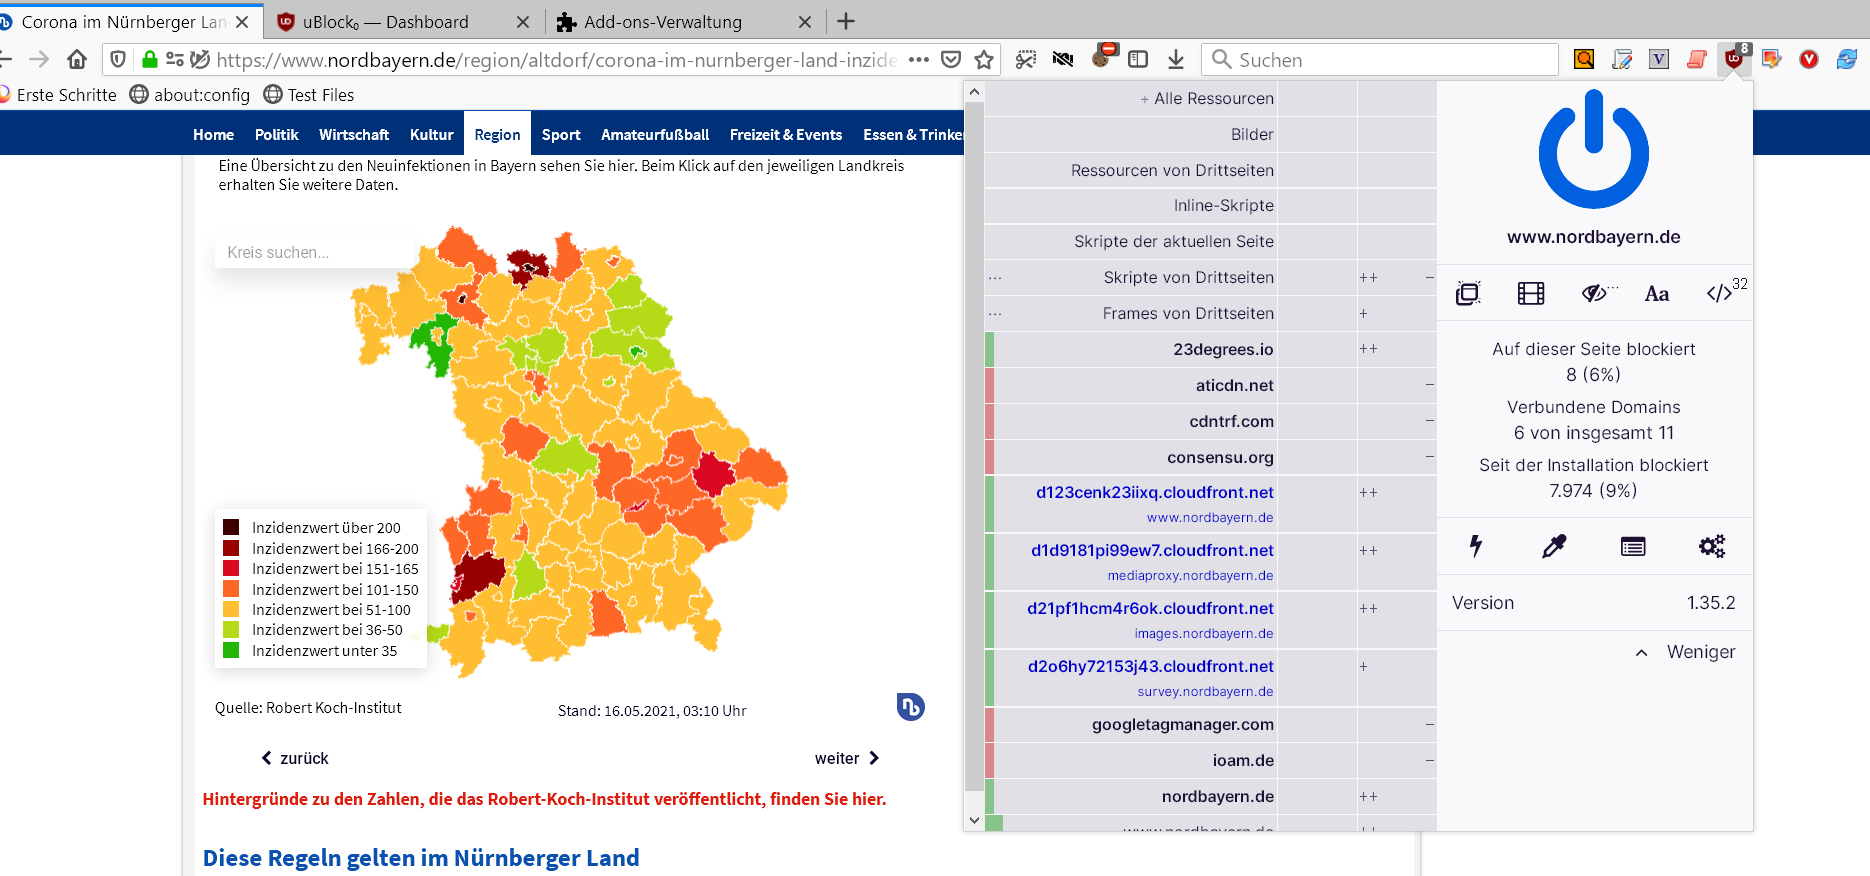Open the Politik navigation item

tap(276, 134)
